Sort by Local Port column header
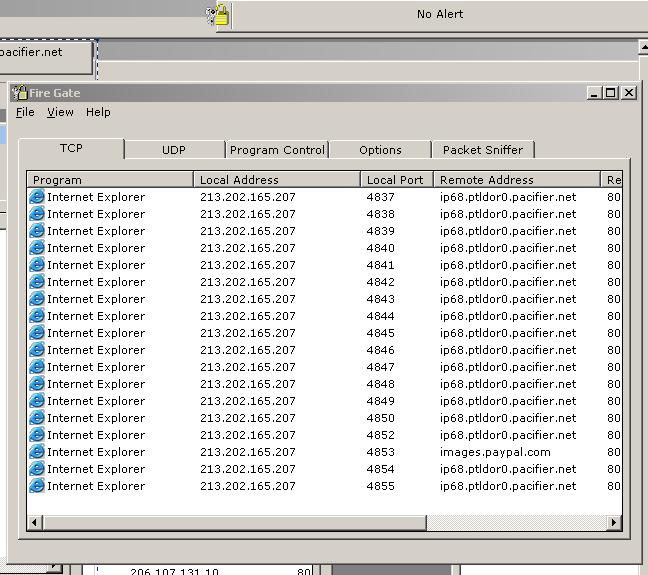This screenshot has height=575, width=648. point(395,180)
